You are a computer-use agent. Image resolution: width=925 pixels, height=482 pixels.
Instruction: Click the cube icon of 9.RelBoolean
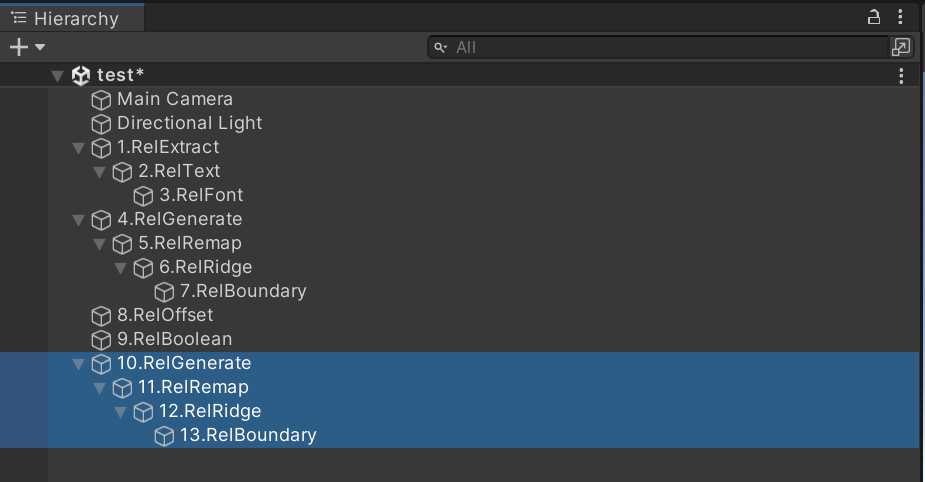click(x=101, y=340)
